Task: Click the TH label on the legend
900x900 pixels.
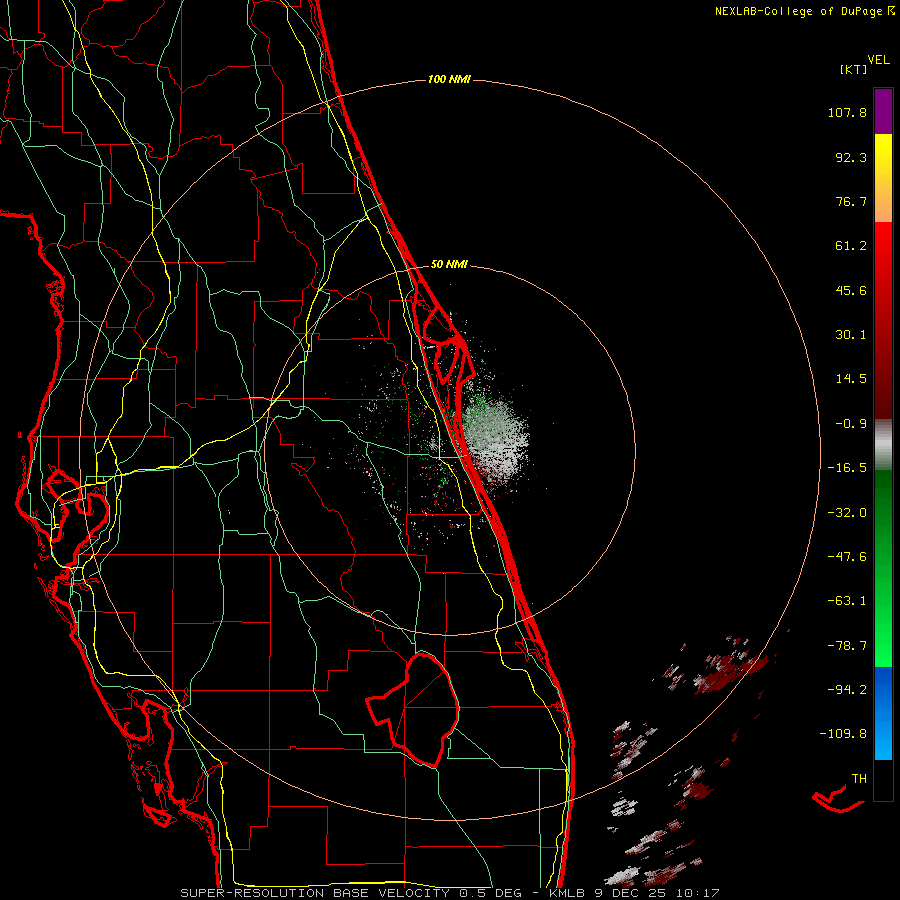Action: pyautogui.click(x=859, y=778)
